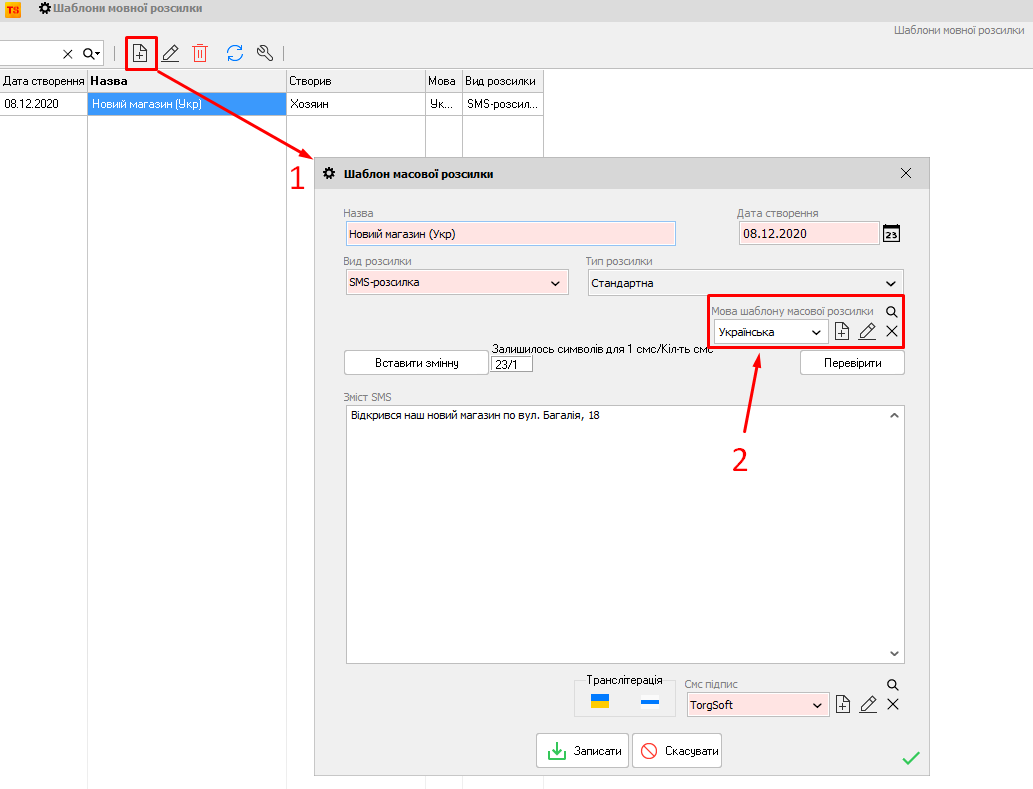Click the edit pencil icon in toolbar
This screenshot has height=789, width=1033.
tap(170, 53)
